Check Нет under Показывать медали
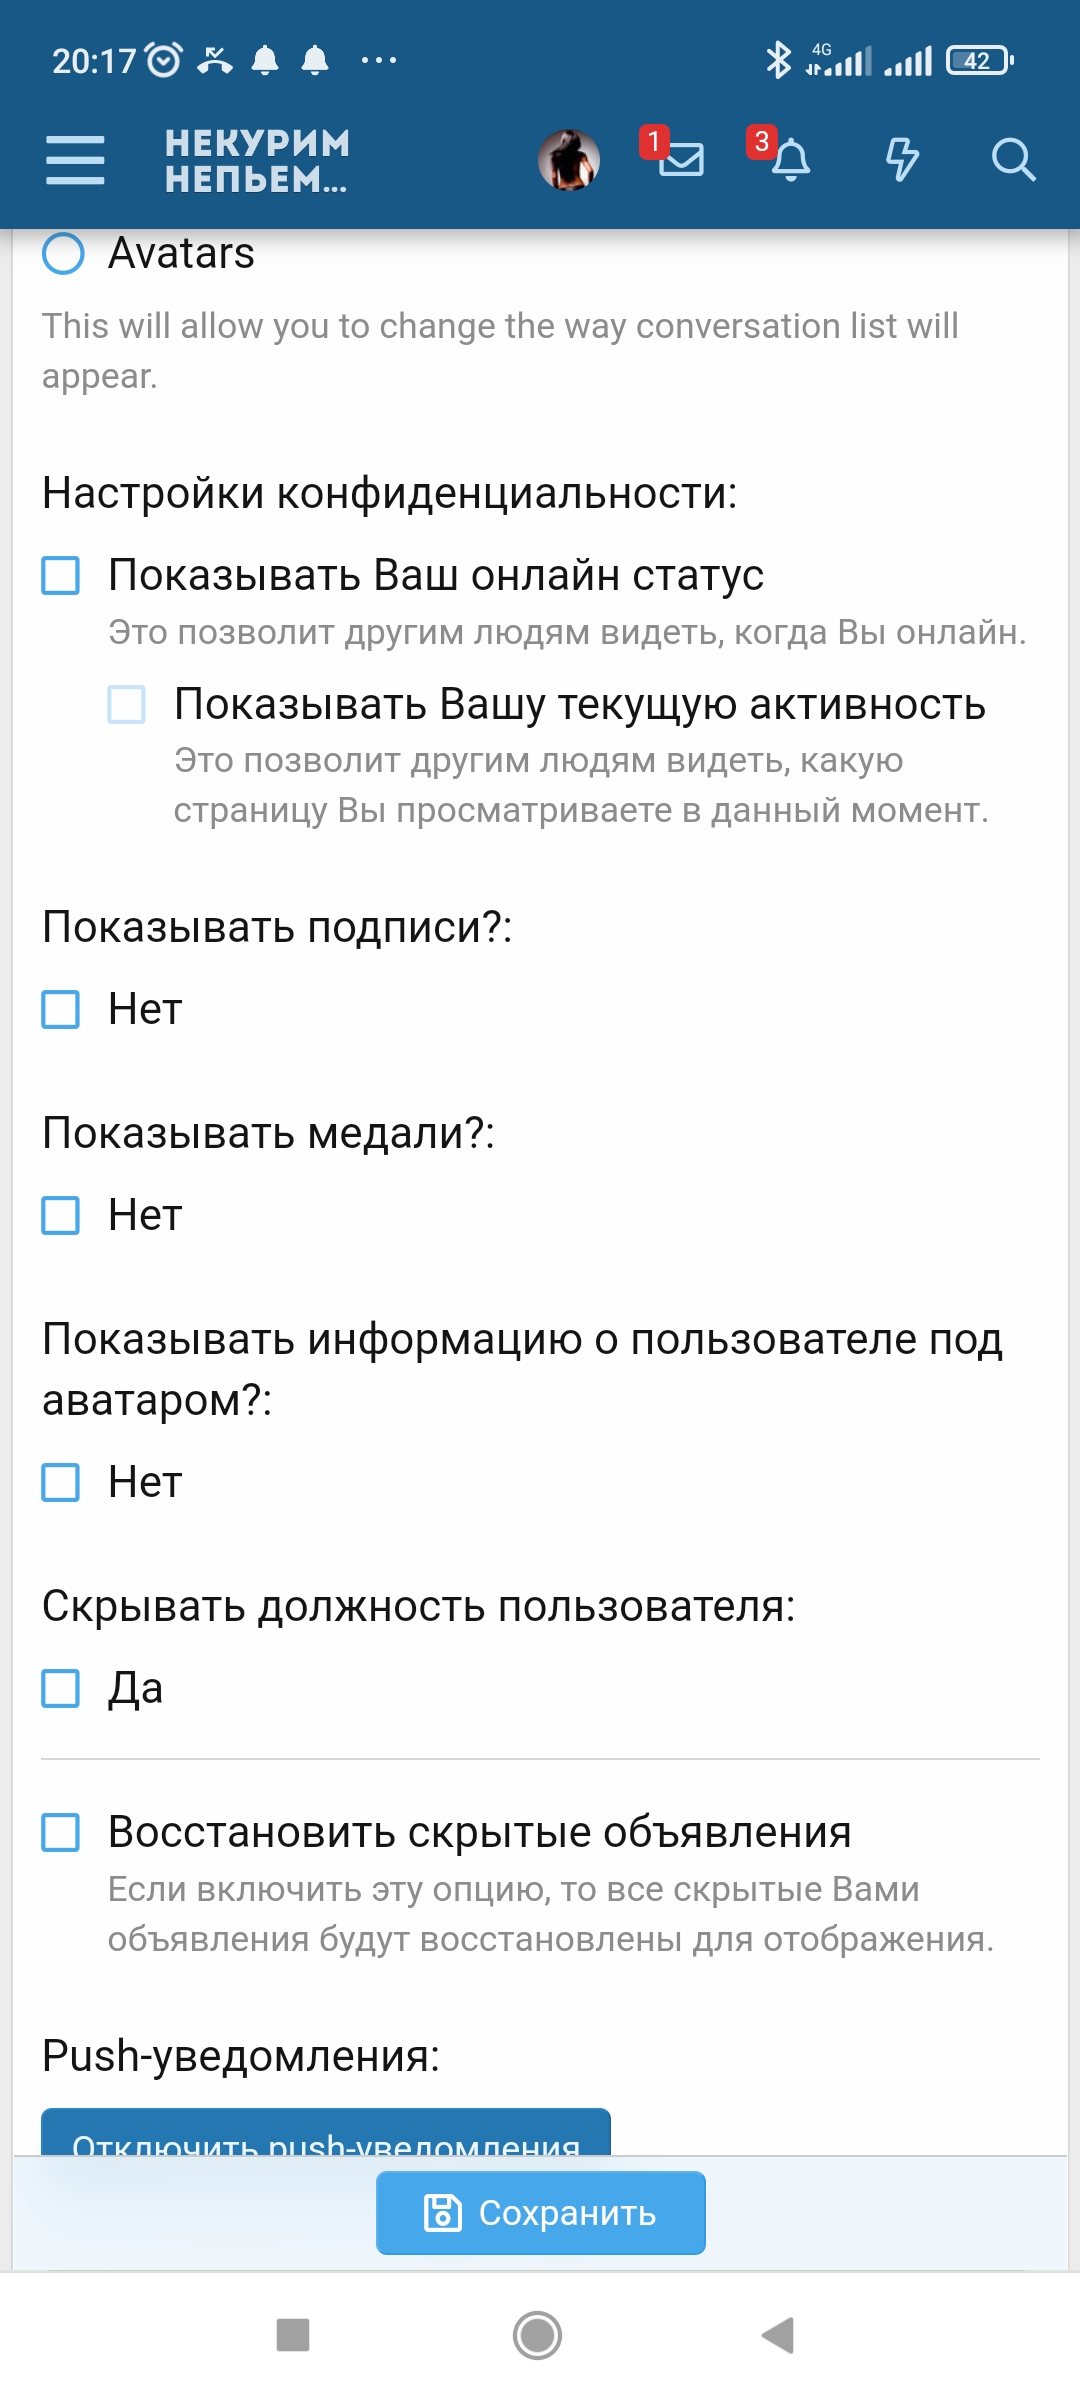Viewport: 1080px width, 2400px height. click(x=62, y=1217)
